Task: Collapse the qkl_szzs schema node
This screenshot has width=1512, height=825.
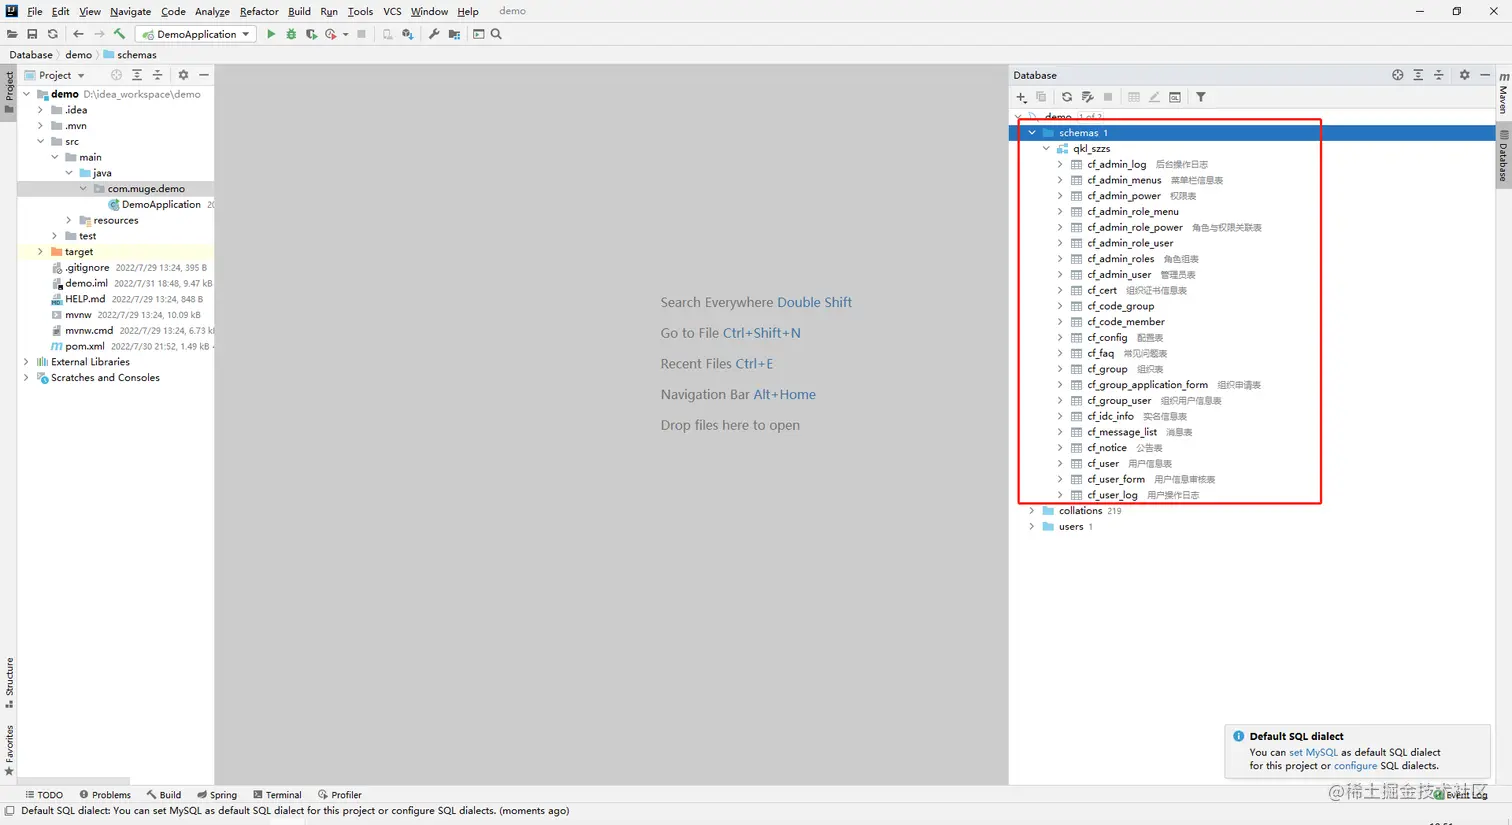Action: click(x=1047, y=148)
